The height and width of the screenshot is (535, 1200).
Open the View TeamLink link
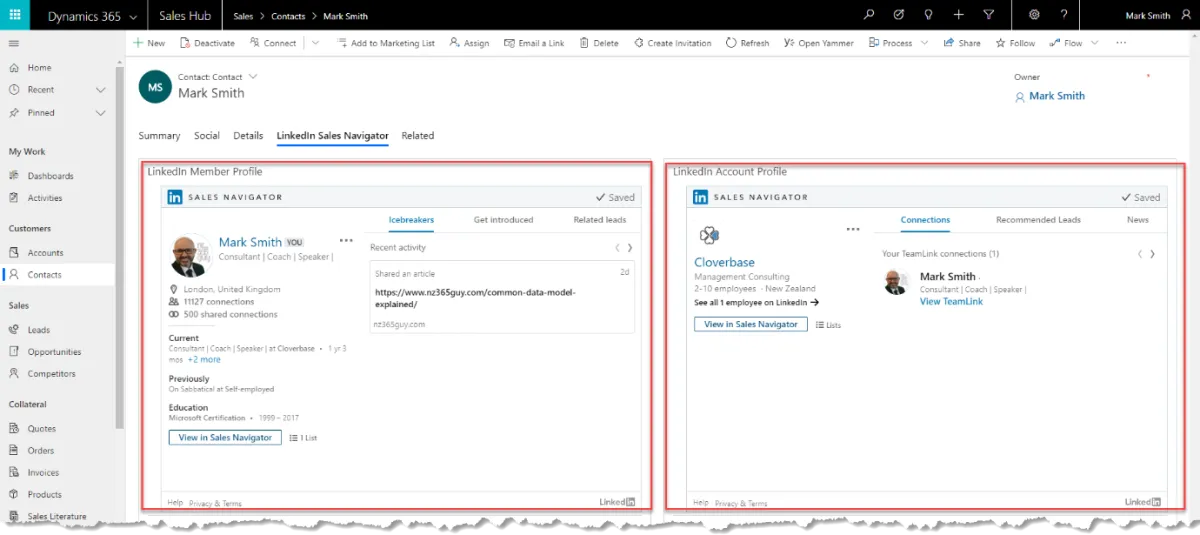pyautogui.click(x=951, y=301)
